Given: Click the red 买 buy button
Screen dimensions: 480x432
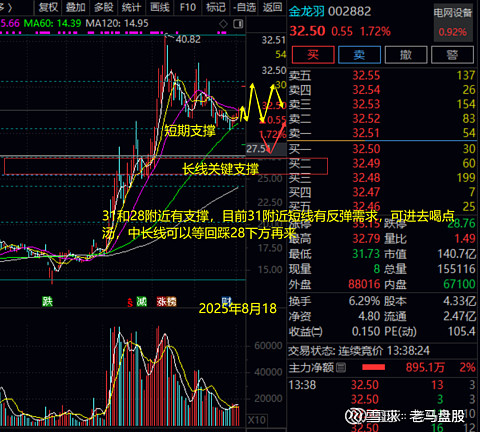Looking at the screenshot, I should [x=313, y=55].
